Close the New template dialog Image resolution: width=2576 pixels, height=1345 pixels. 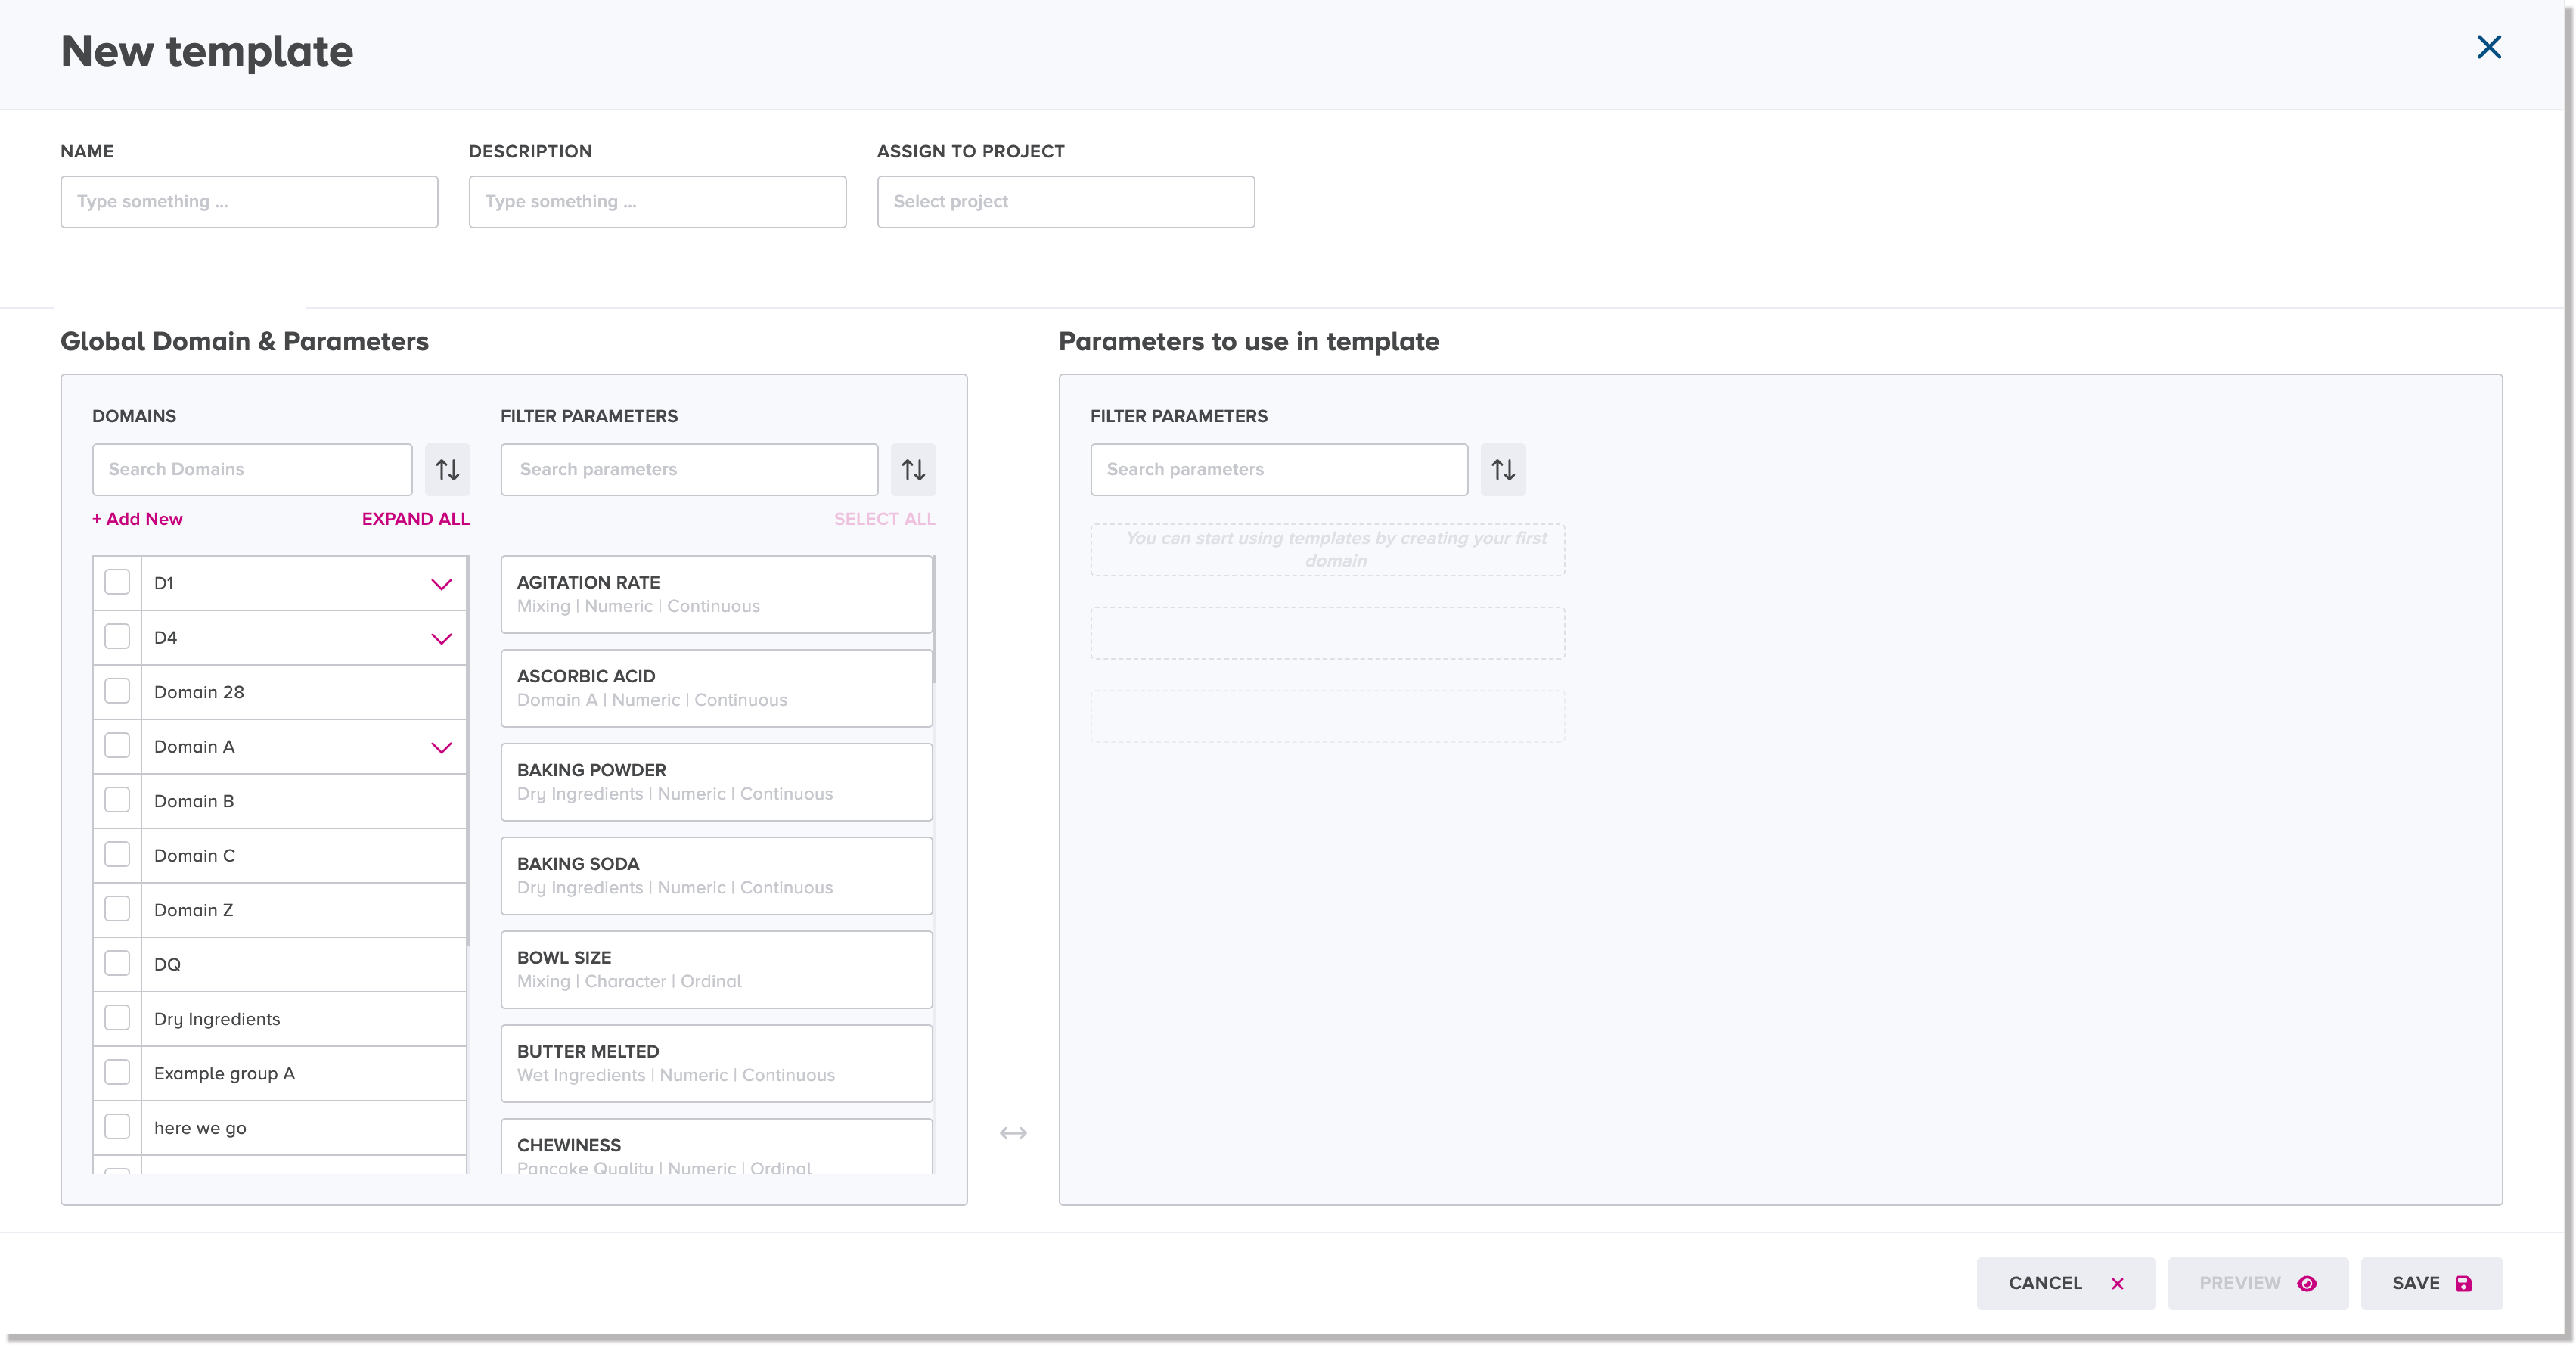pos(2488,47)
